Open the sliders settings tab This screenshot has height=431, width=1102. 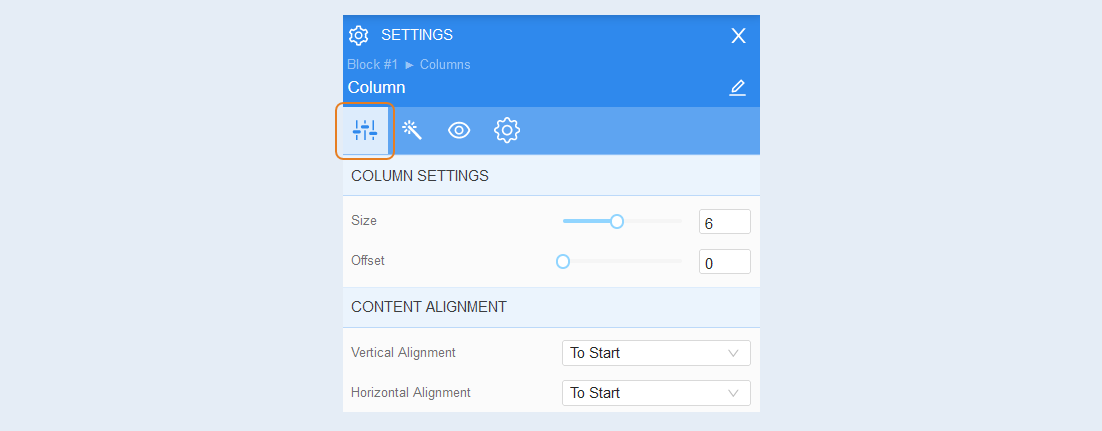coord(365,130)
